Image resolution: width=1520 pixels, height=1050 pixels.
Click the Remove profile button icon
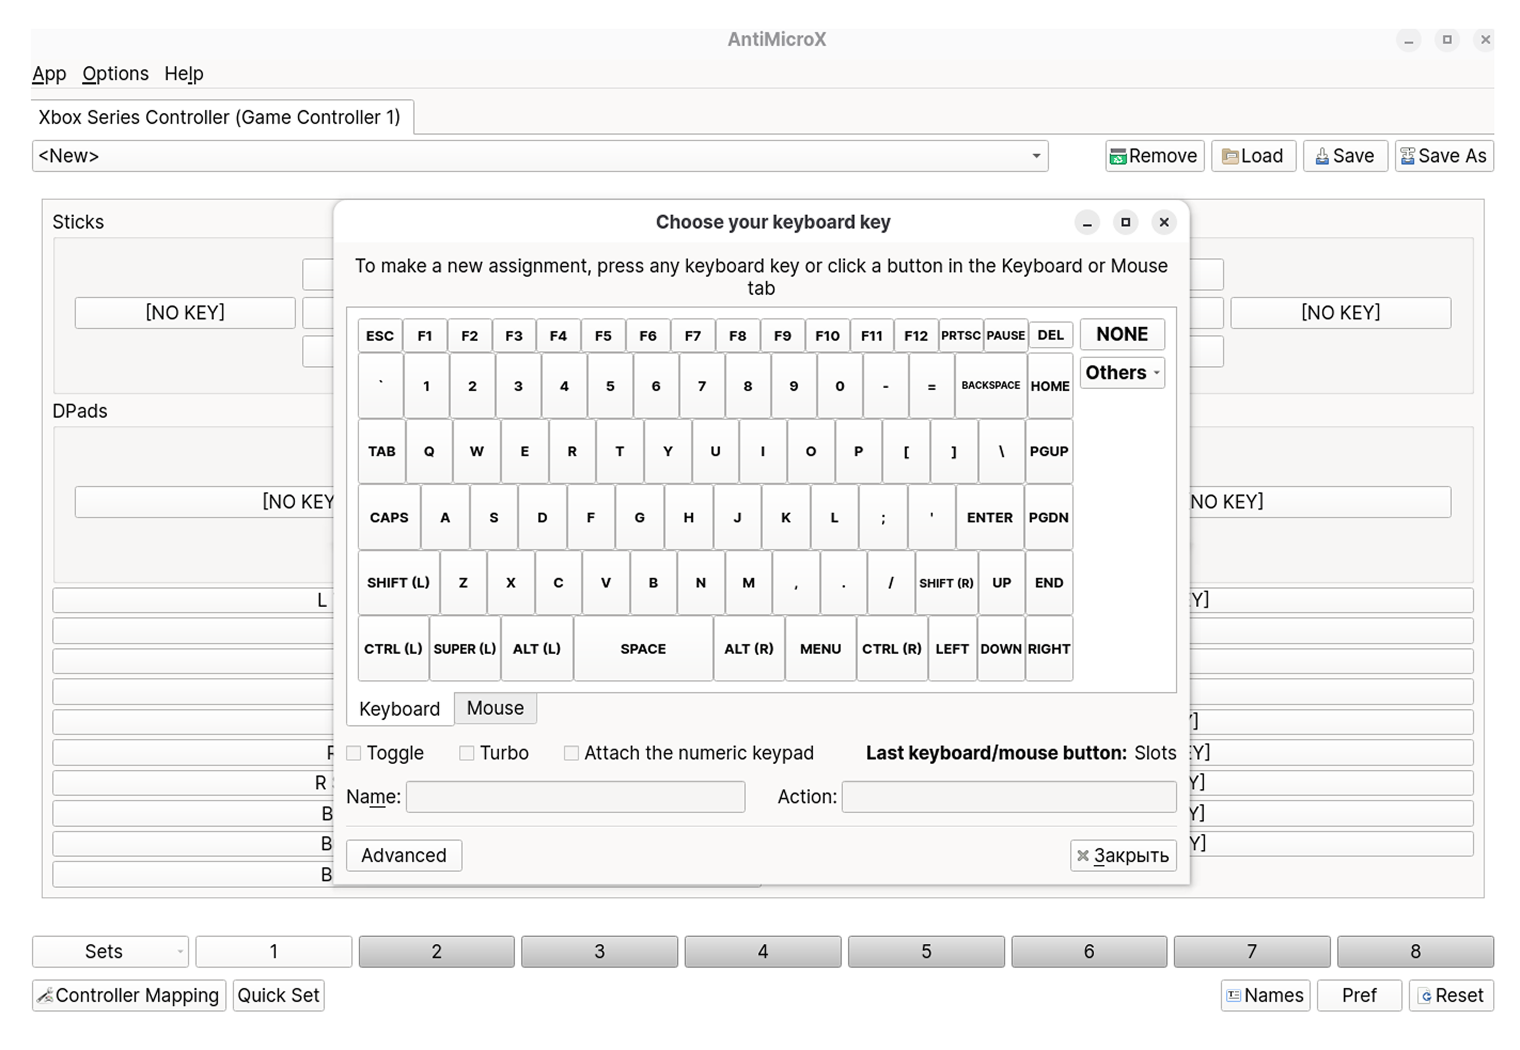(1118, 157)
